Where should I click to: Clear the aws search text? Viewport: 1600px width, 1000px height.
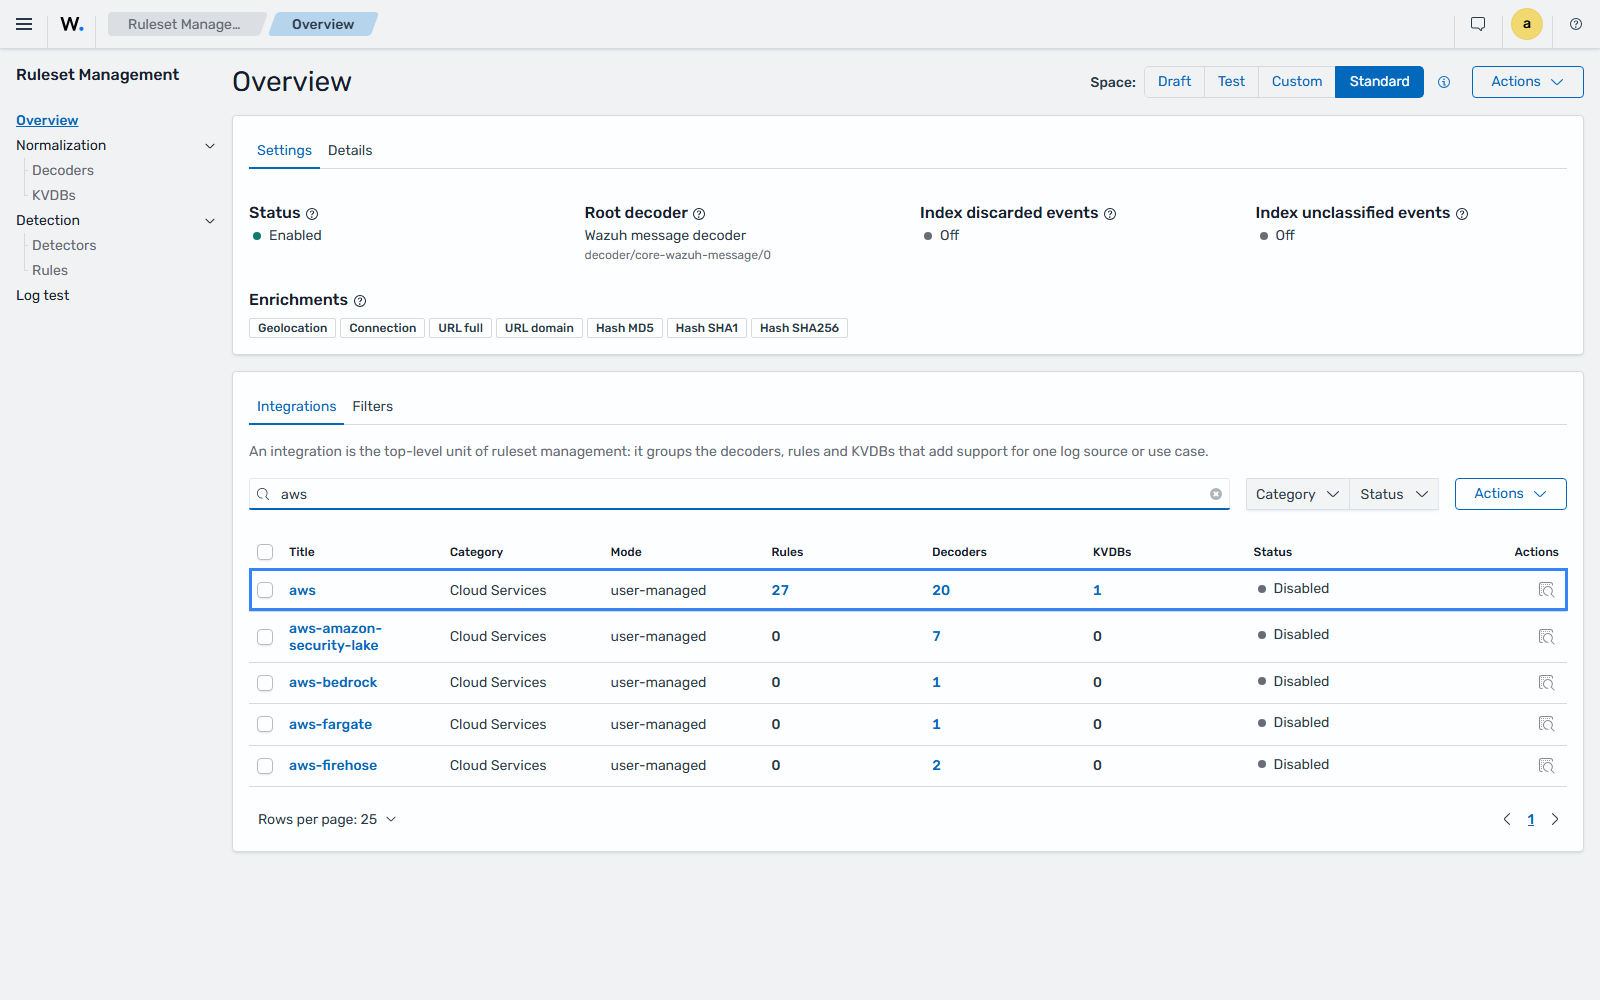[x=1216, y=494]
